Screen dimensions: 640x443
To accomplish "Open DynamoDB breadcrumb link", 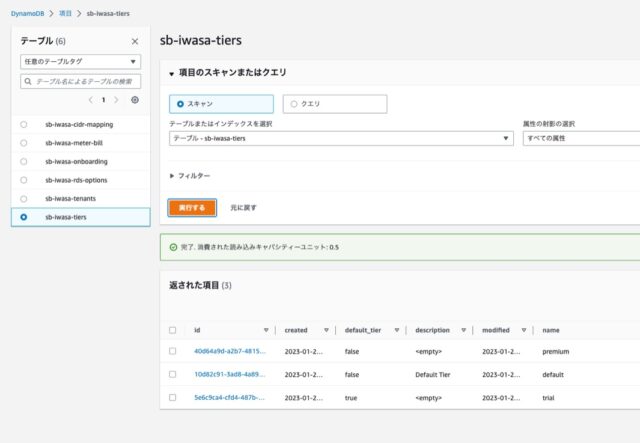I will pyautogui.click(x=27, y=13).
